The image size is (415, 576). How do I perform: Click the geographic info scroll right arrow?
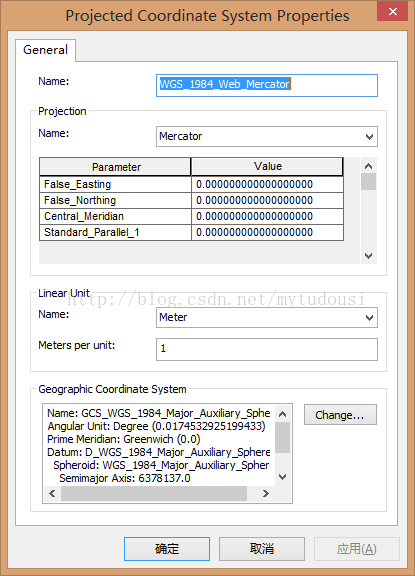click(266, 493)
